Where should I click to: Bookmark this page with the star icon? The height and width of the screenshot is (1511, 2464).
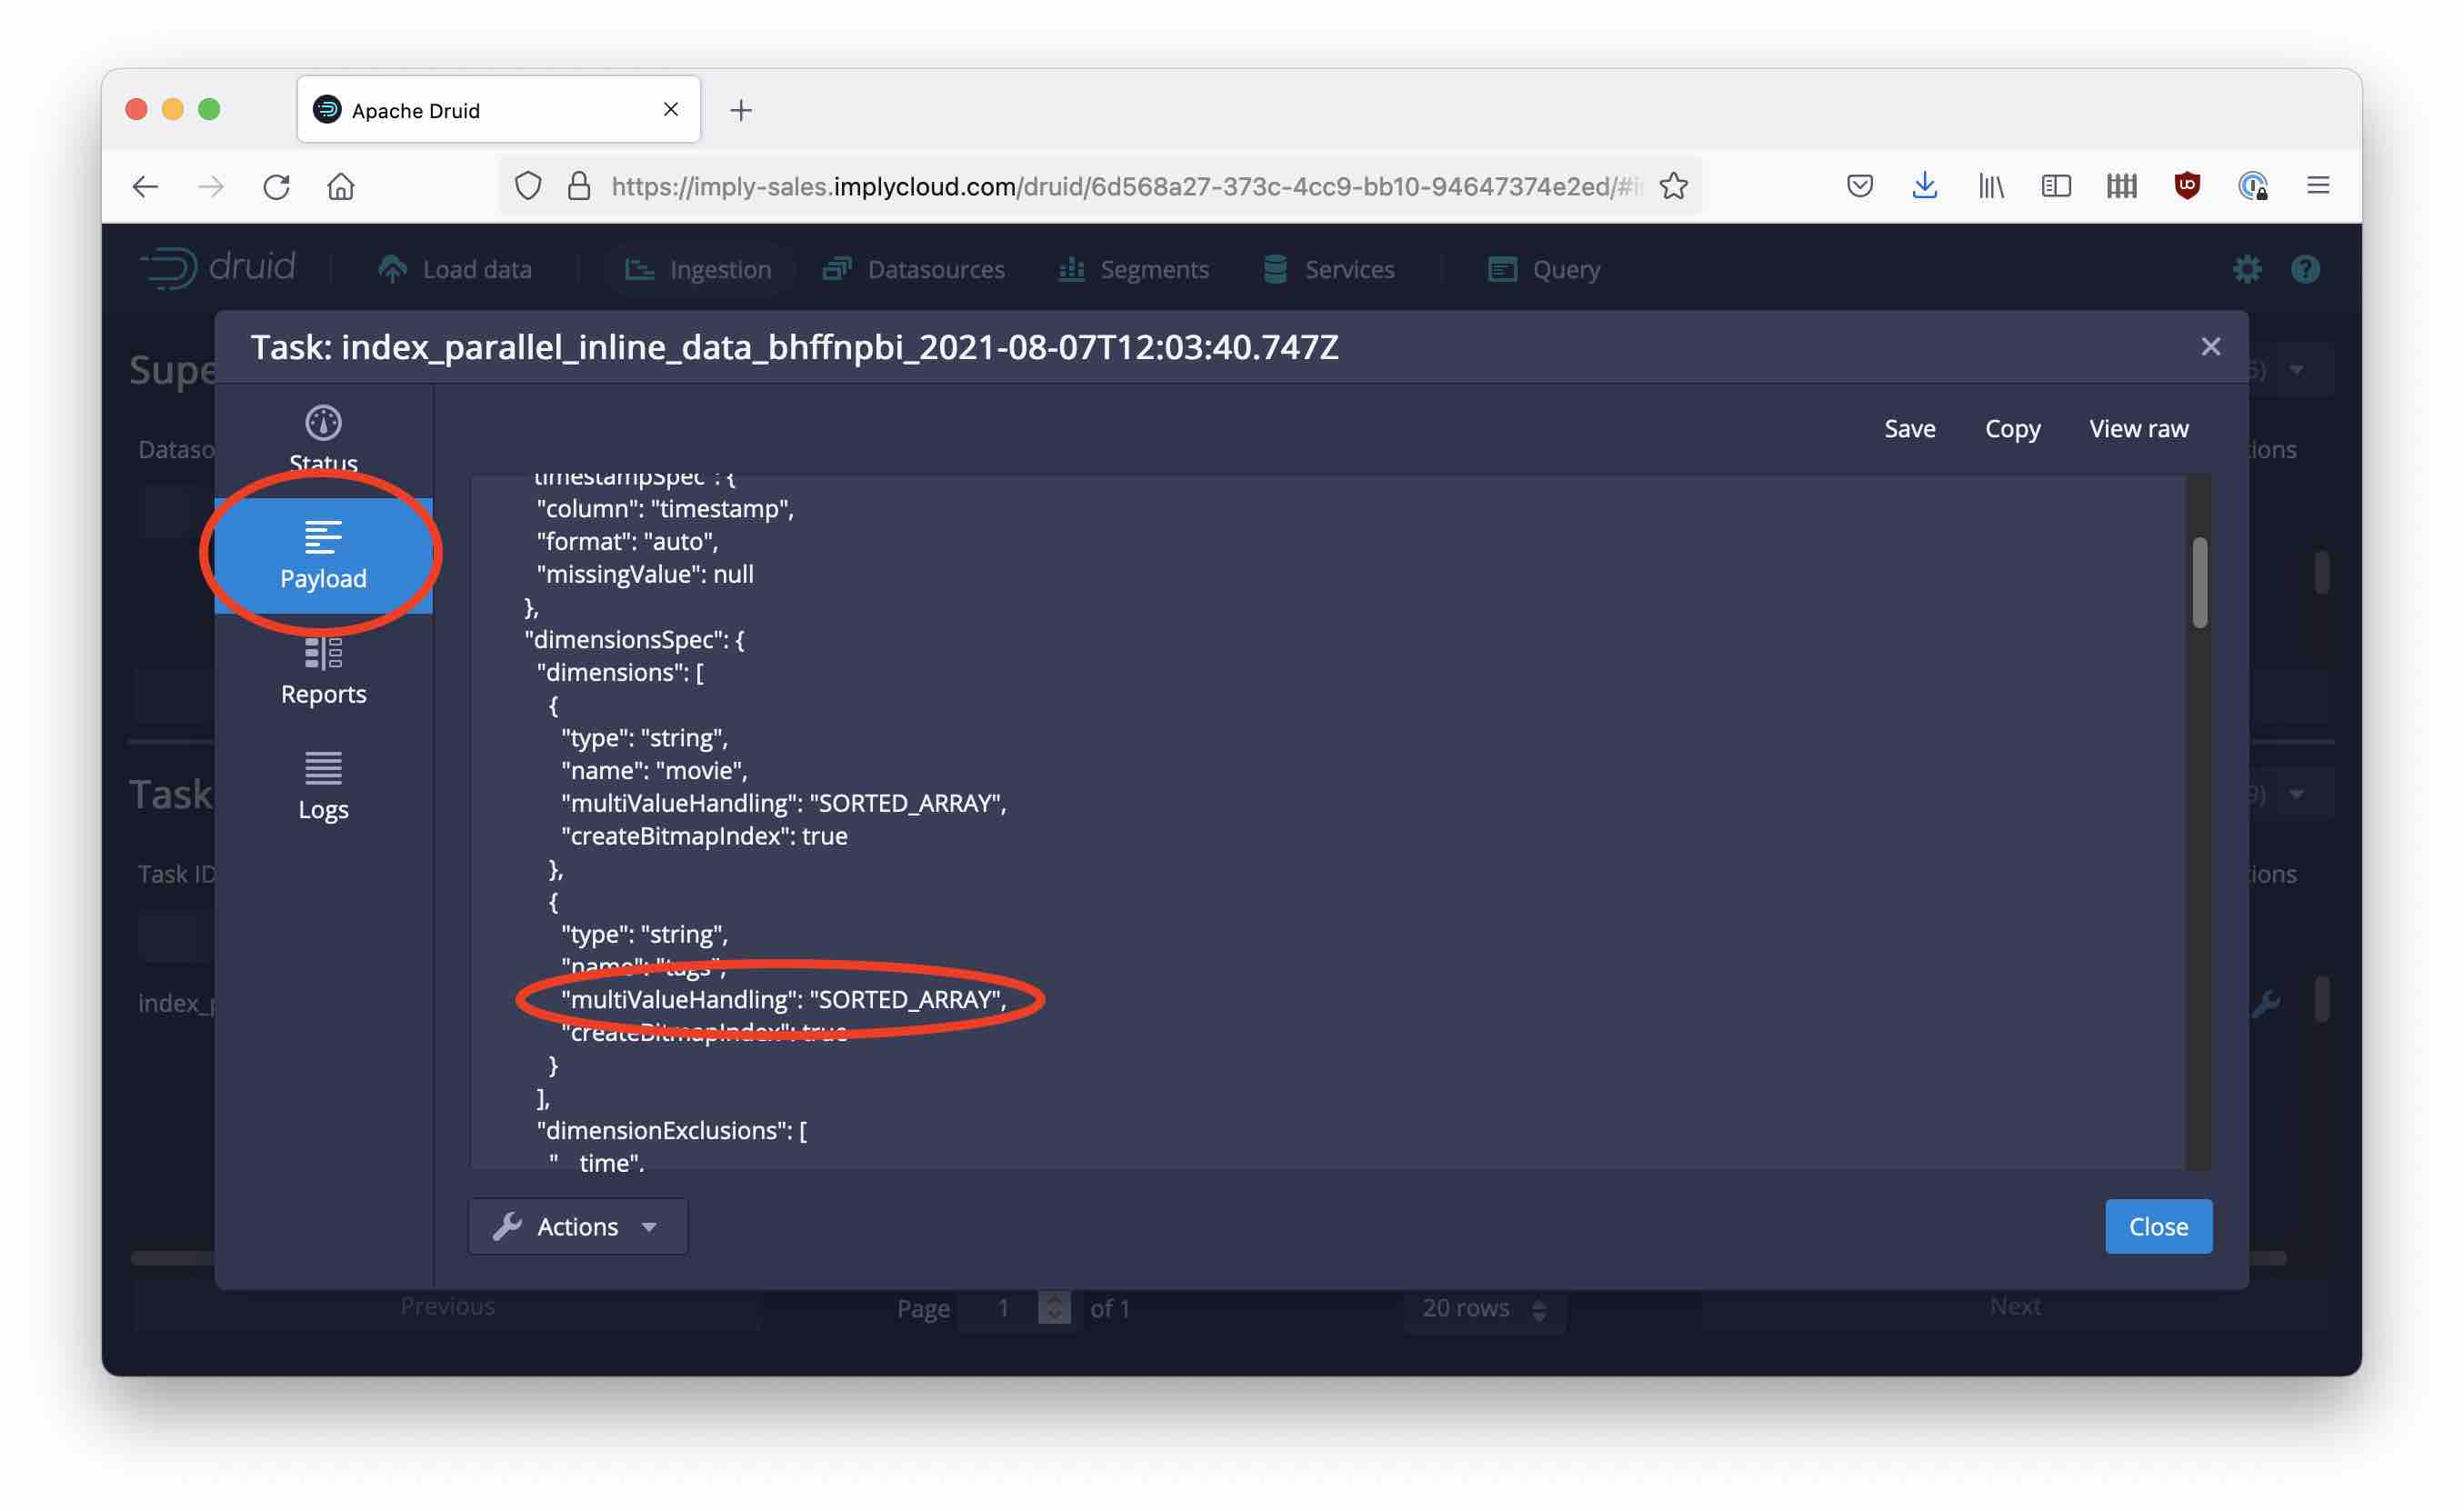(x=1673, y=186)
